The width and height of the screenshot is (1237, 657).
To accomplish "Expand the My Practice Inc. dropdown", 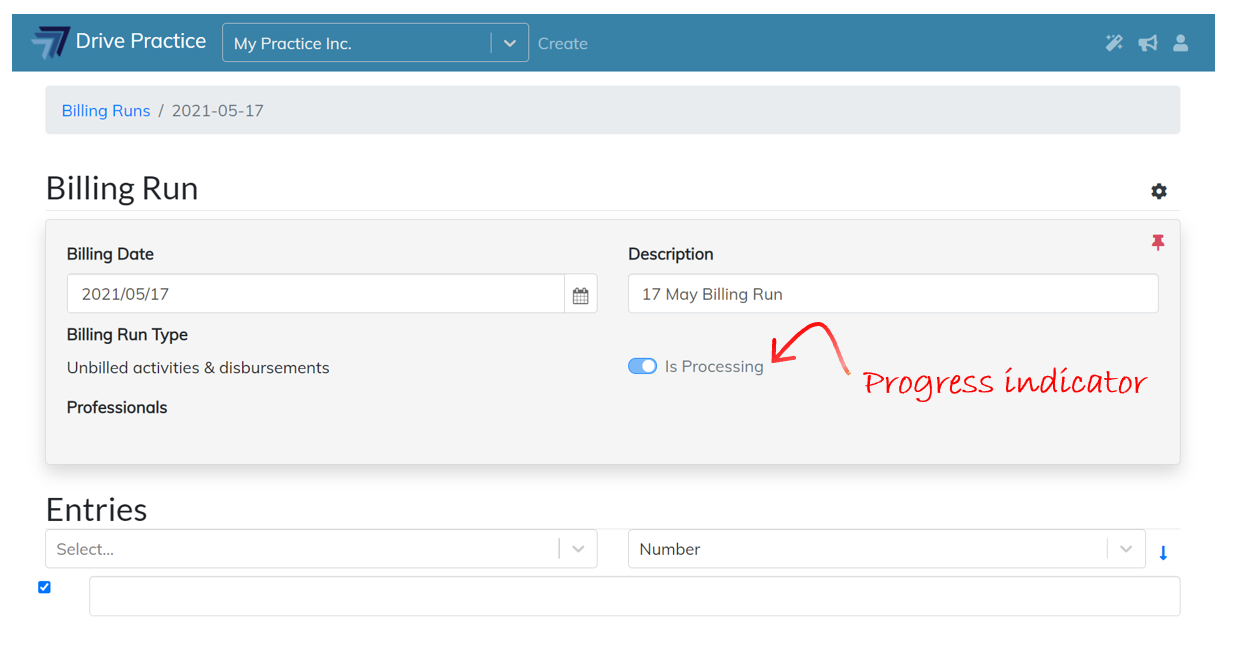I will [509, 44].
